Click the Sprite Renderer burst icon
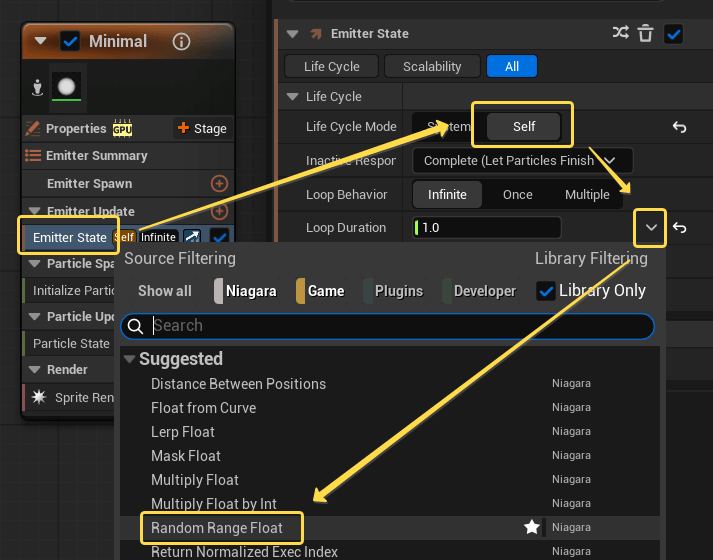 click(39, 397)
